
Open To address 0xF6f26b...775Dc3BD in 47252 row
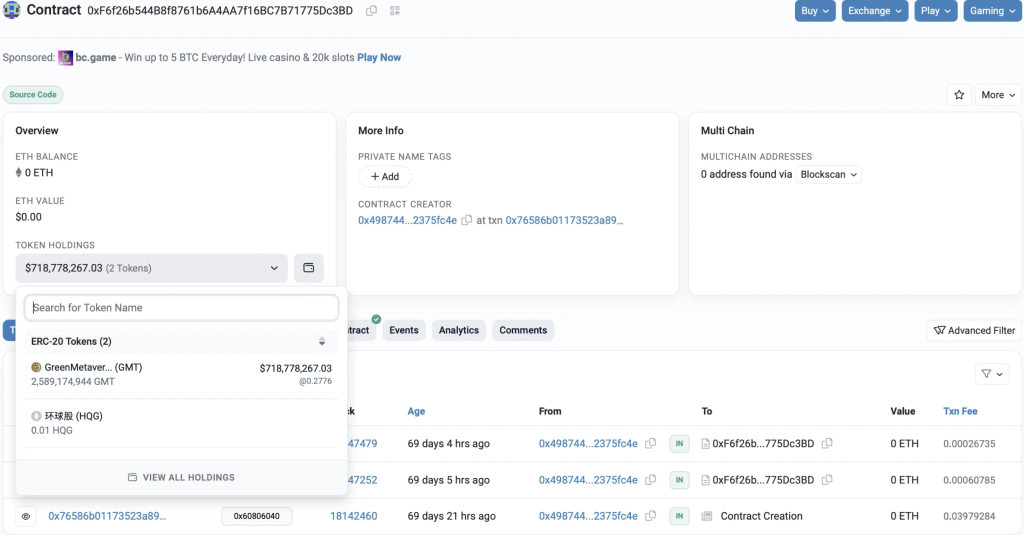click(x=763, y=480)
